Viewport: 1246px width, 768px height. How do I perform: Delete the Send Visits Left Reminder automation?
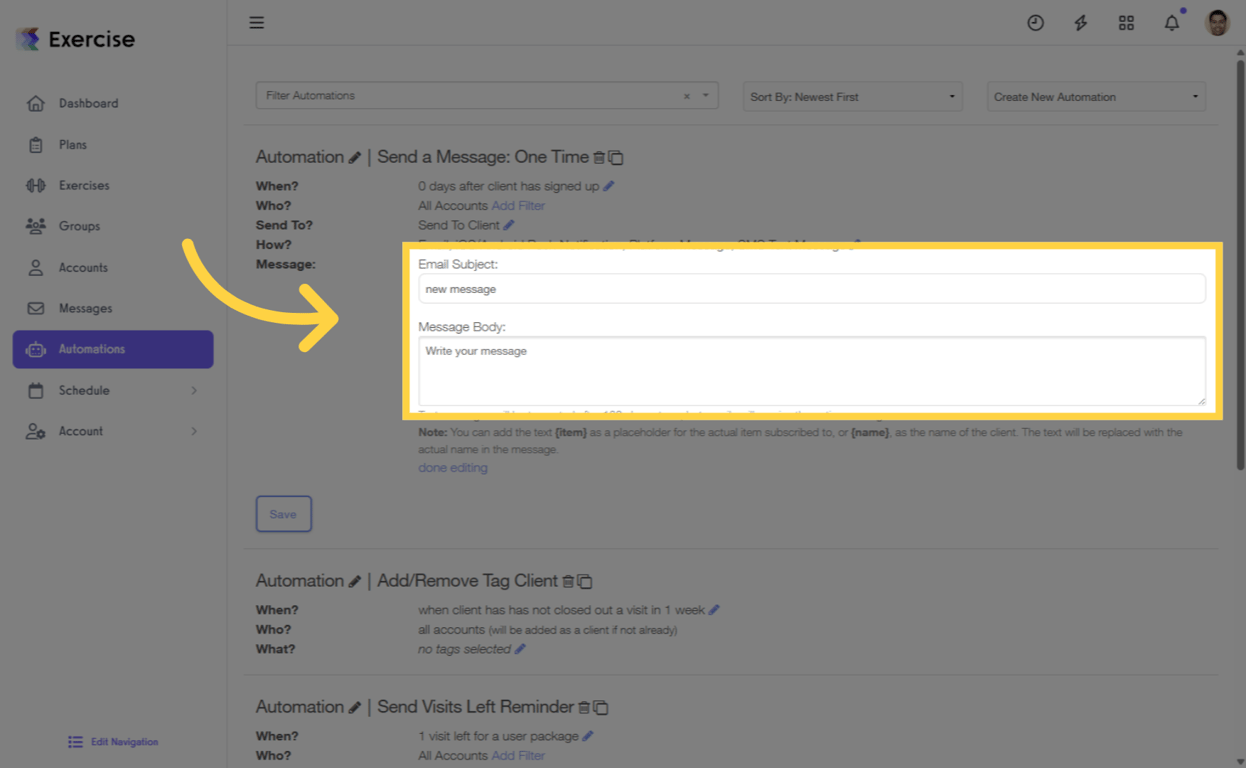(584, 708)
